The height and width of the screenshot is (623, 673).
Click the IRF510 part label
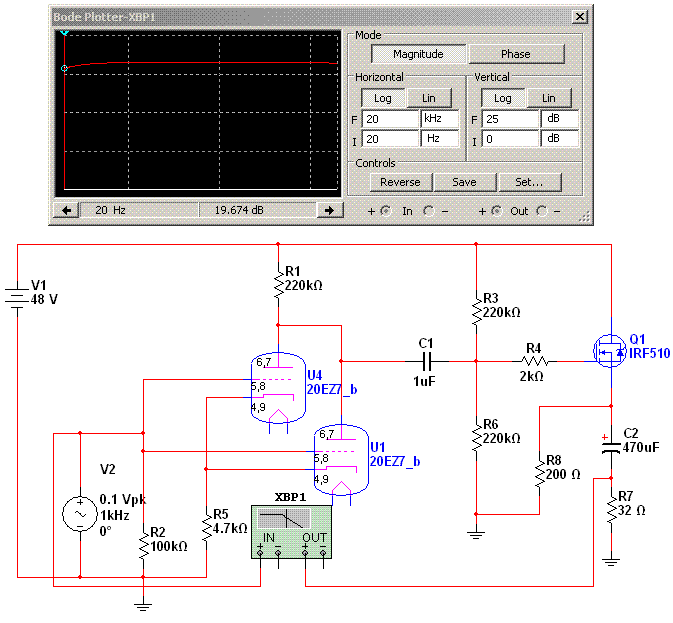click(x=649, y=354)
